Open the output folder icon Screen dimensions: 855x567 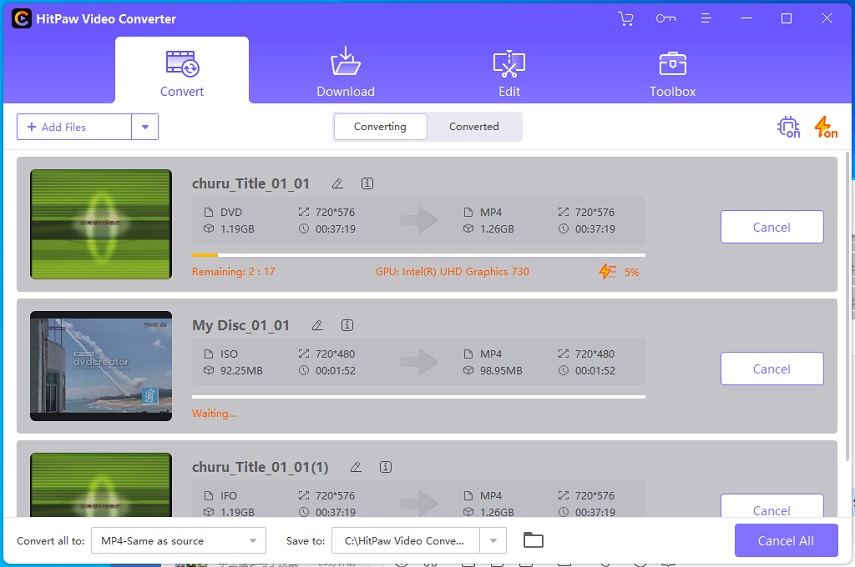(x=533, y=540)
